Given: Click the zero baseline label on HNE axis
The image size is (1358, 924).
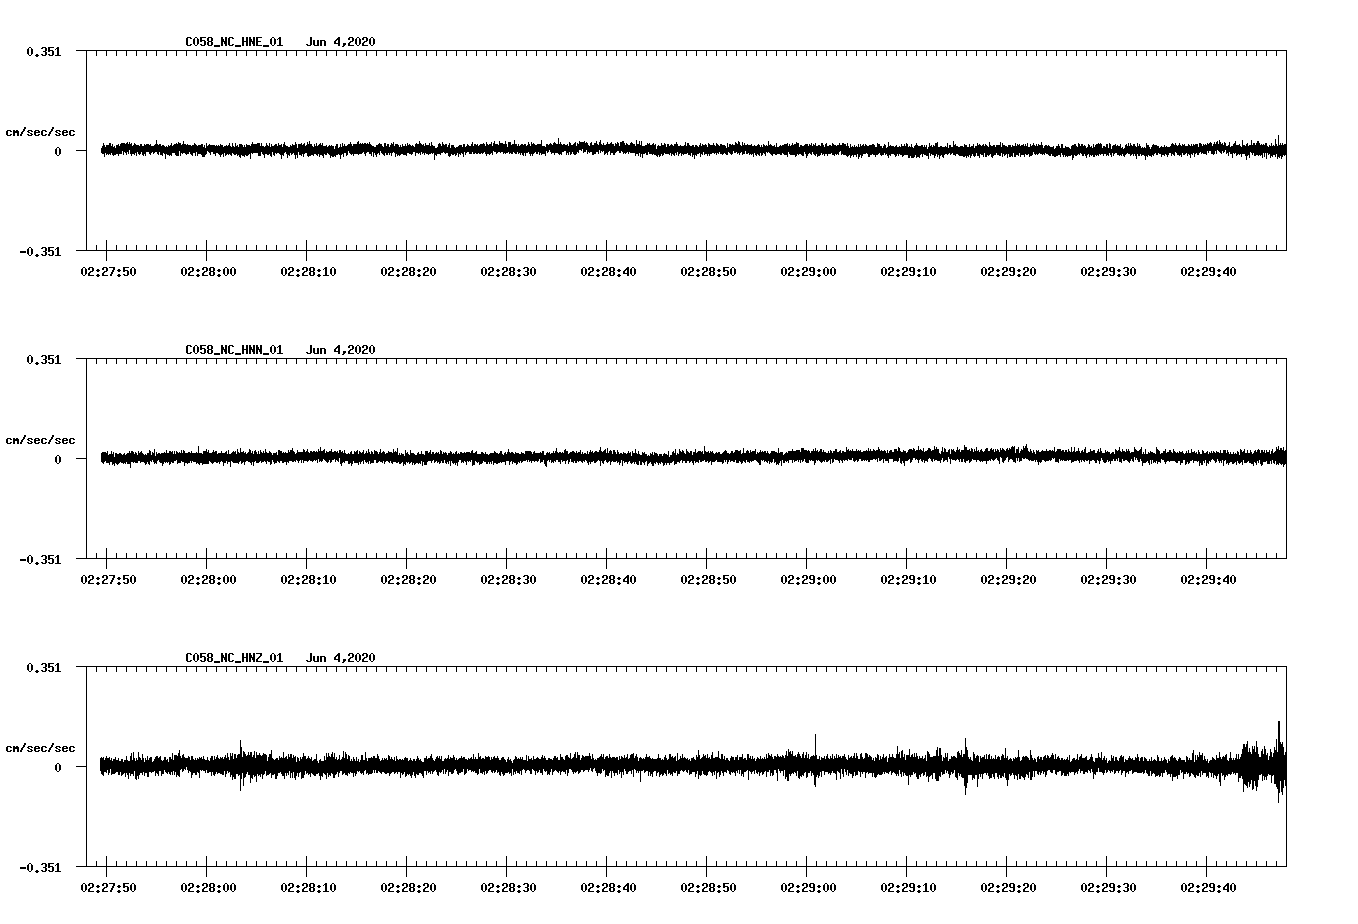Looking at the screenshot, I should coord(58,151).
